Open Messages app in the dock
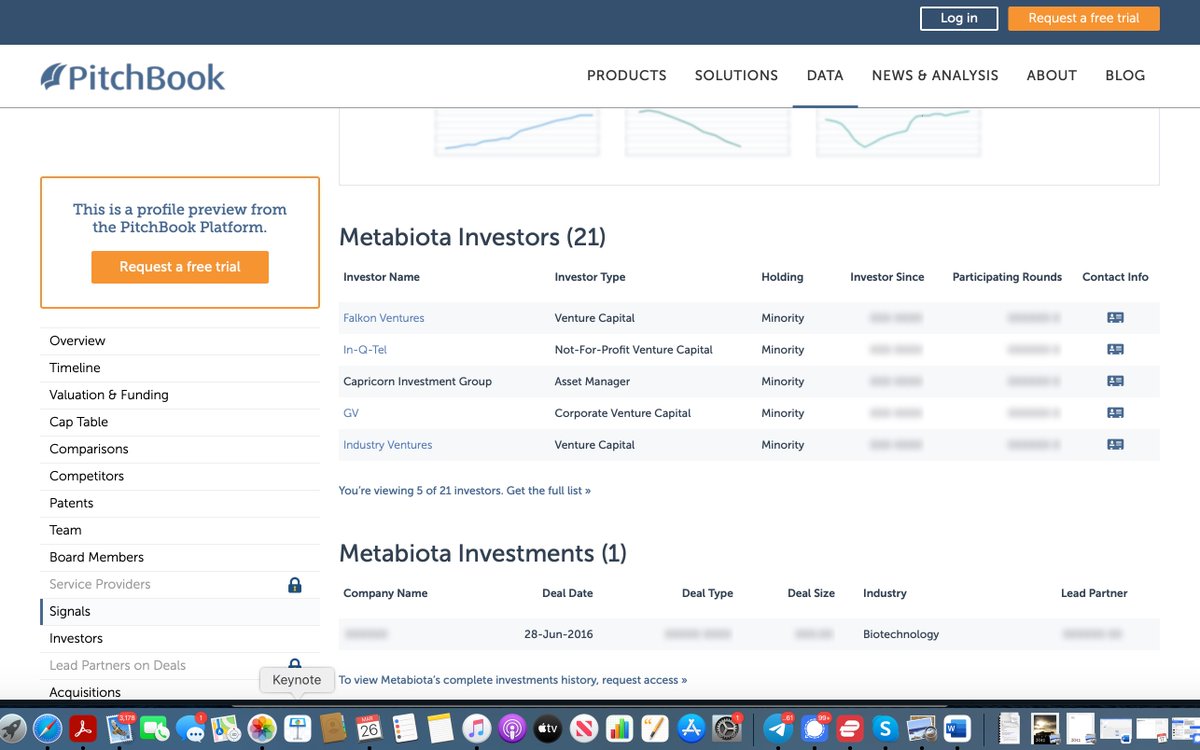The height and width of the screenshot is (750, 1200). 190,728
